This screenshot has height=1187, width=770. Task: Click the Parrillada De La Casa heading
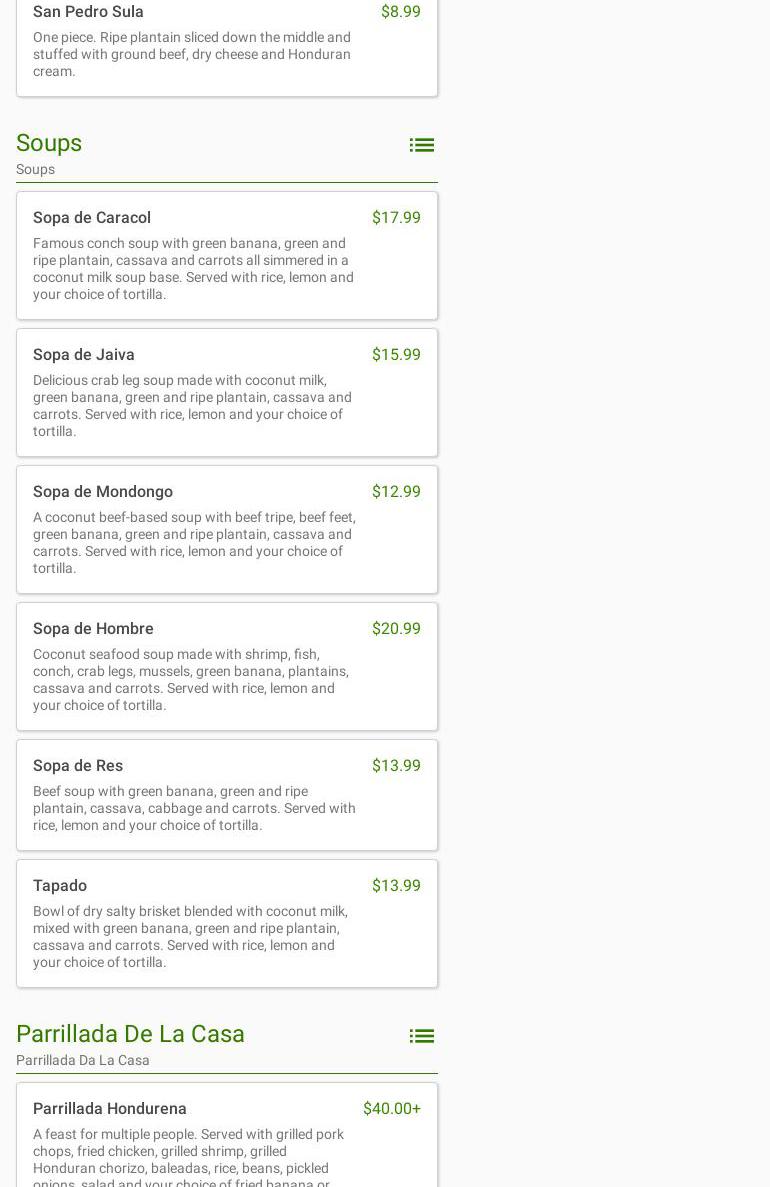130,1034
